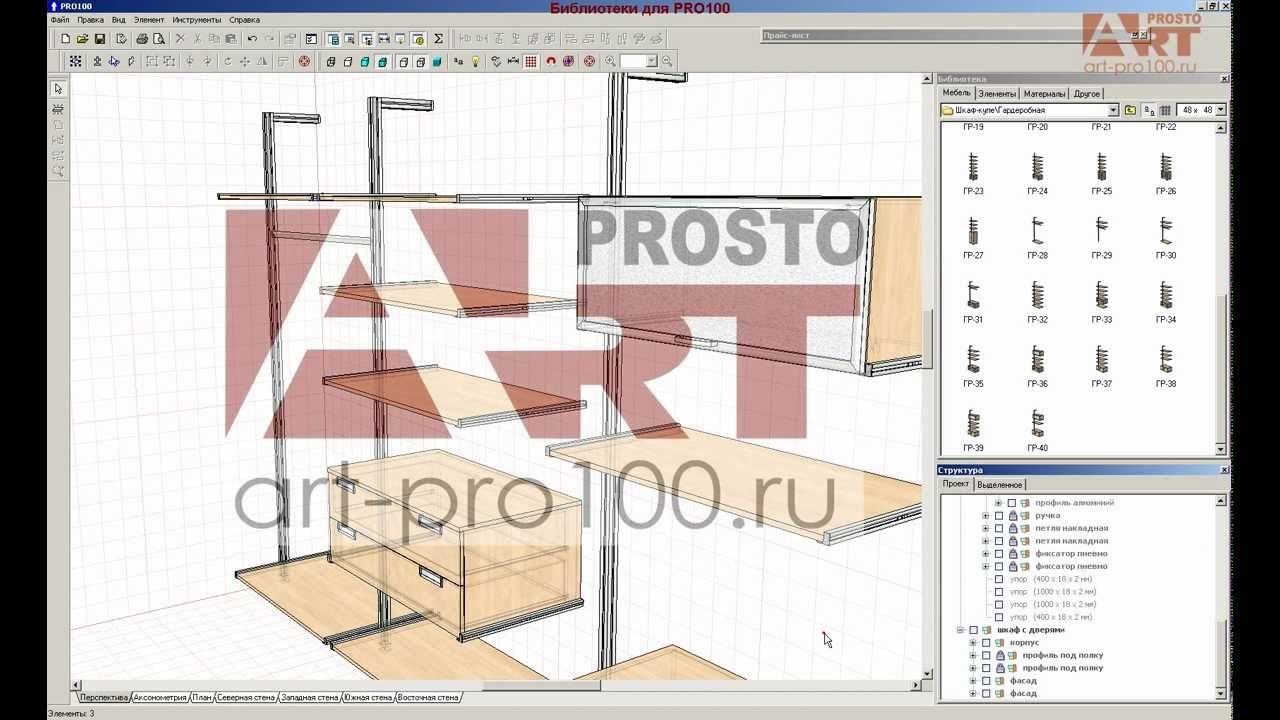Toggle Contours display mode icon
This screenshot has height=720, width=1280.
[x=404, y=61]
